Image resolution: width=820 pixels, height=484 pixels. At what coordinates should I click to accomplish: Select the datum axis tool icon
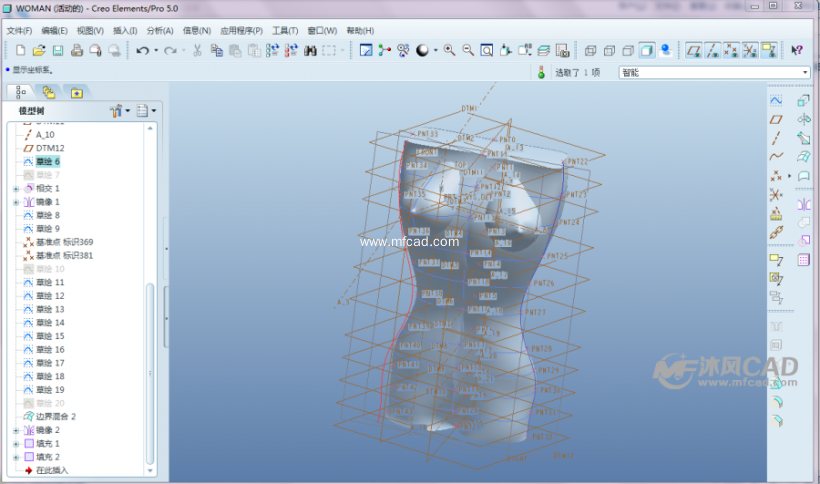(775, 137)
